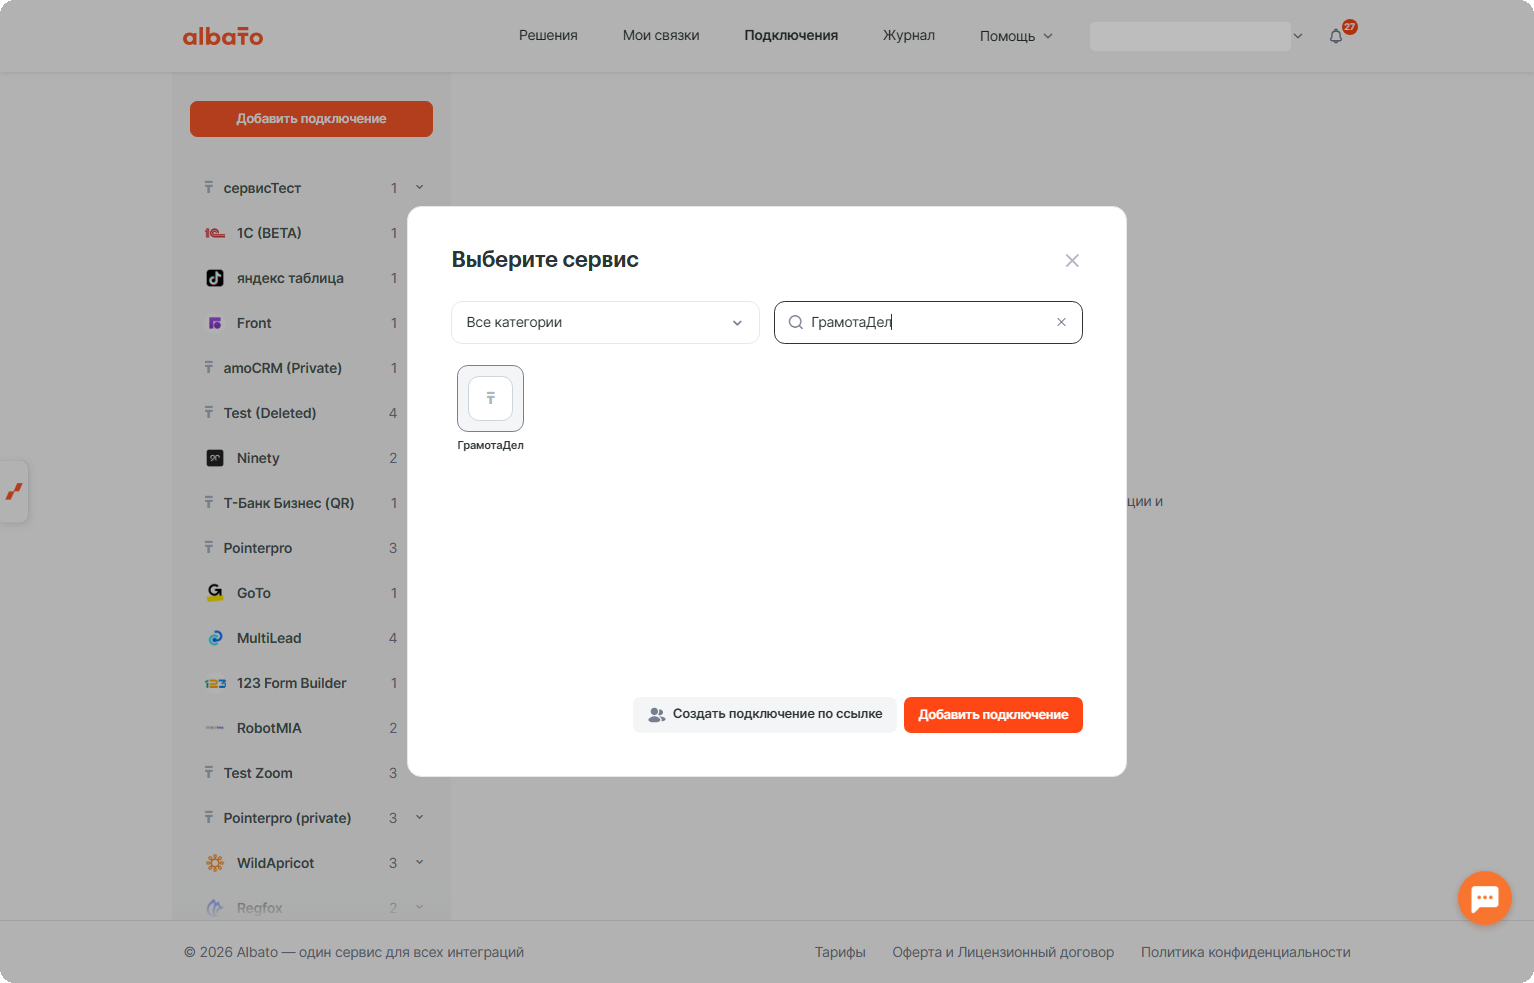Expand the сервисТест connection group
The image size is (1534, 983).
coord(419,187)
